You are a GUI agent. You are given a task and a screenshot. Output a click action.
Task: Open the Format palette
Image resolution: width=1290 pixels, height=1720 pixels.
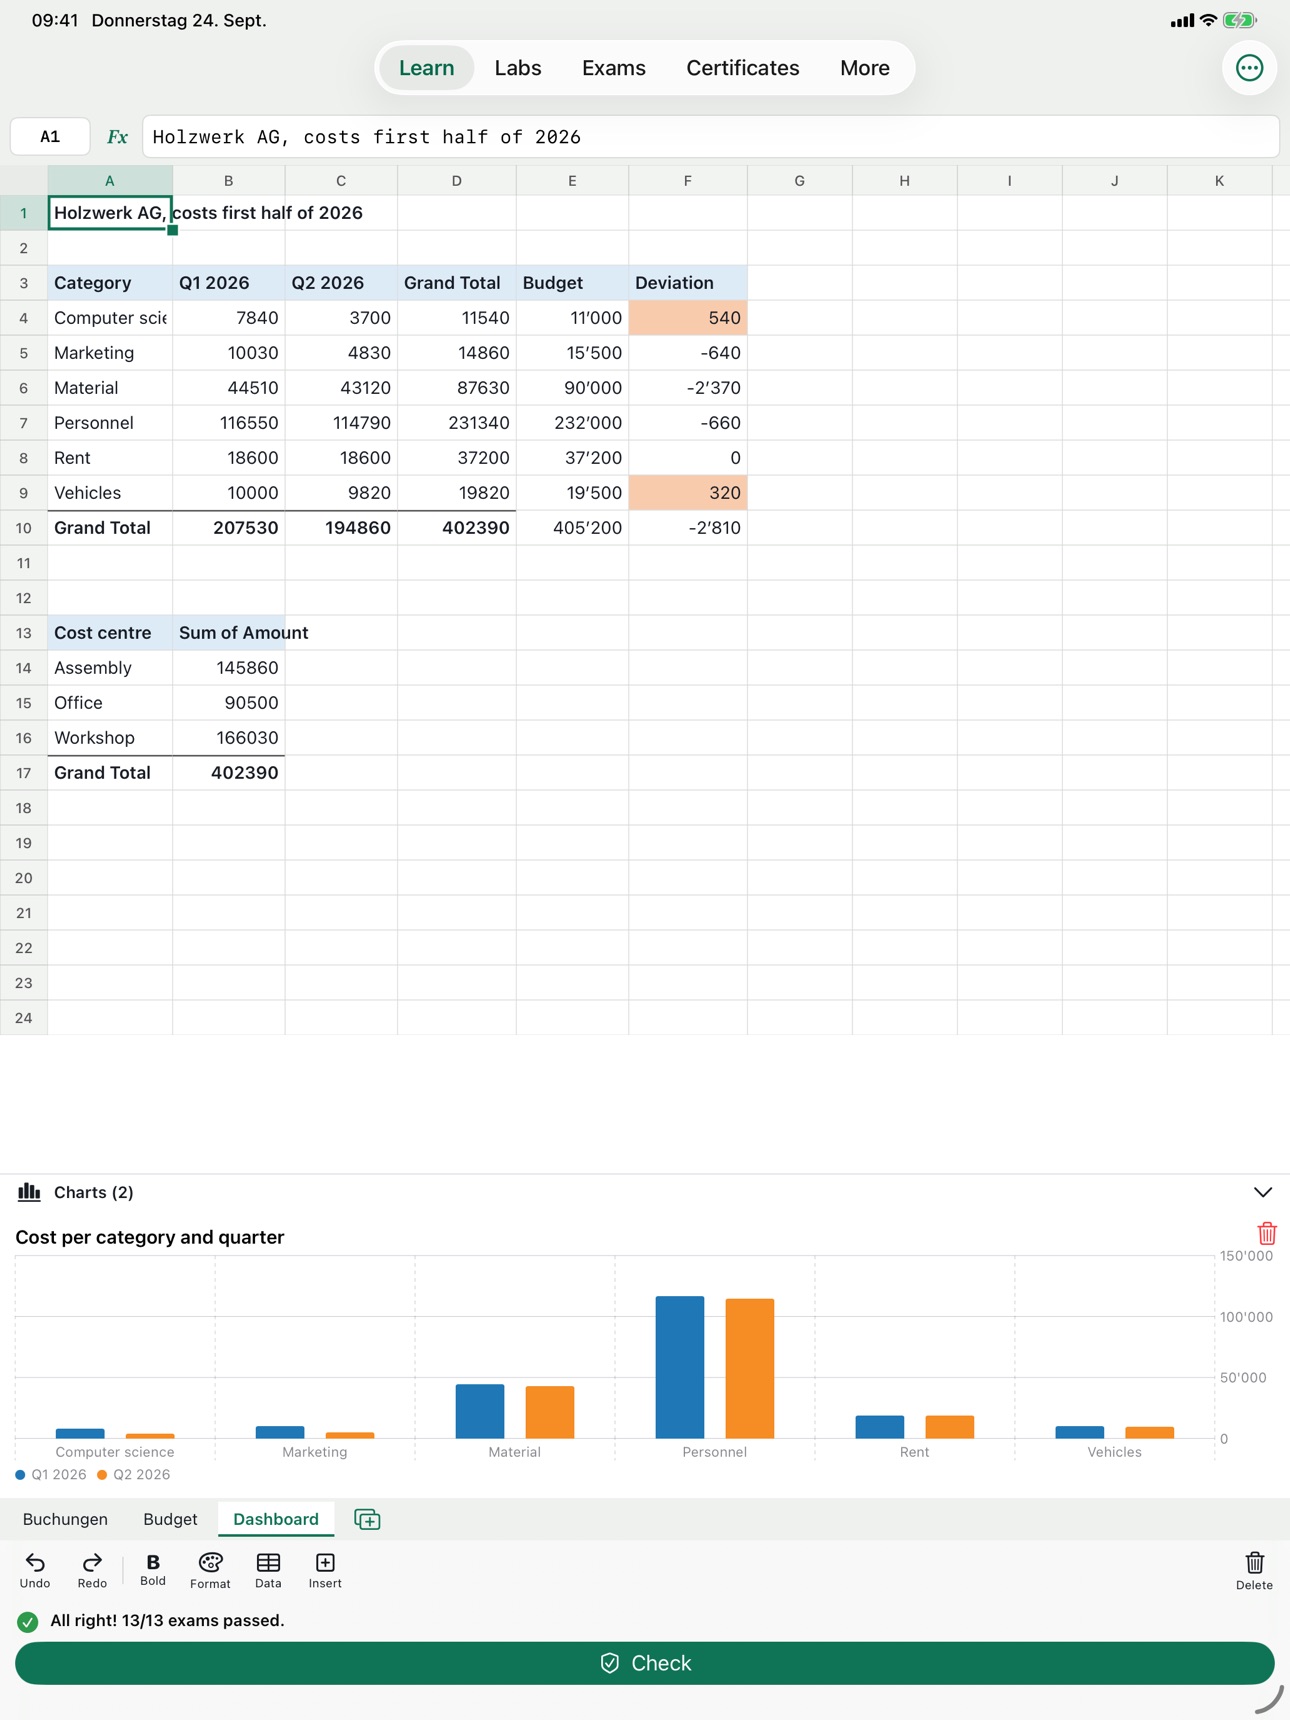(x=210, y=1569)
